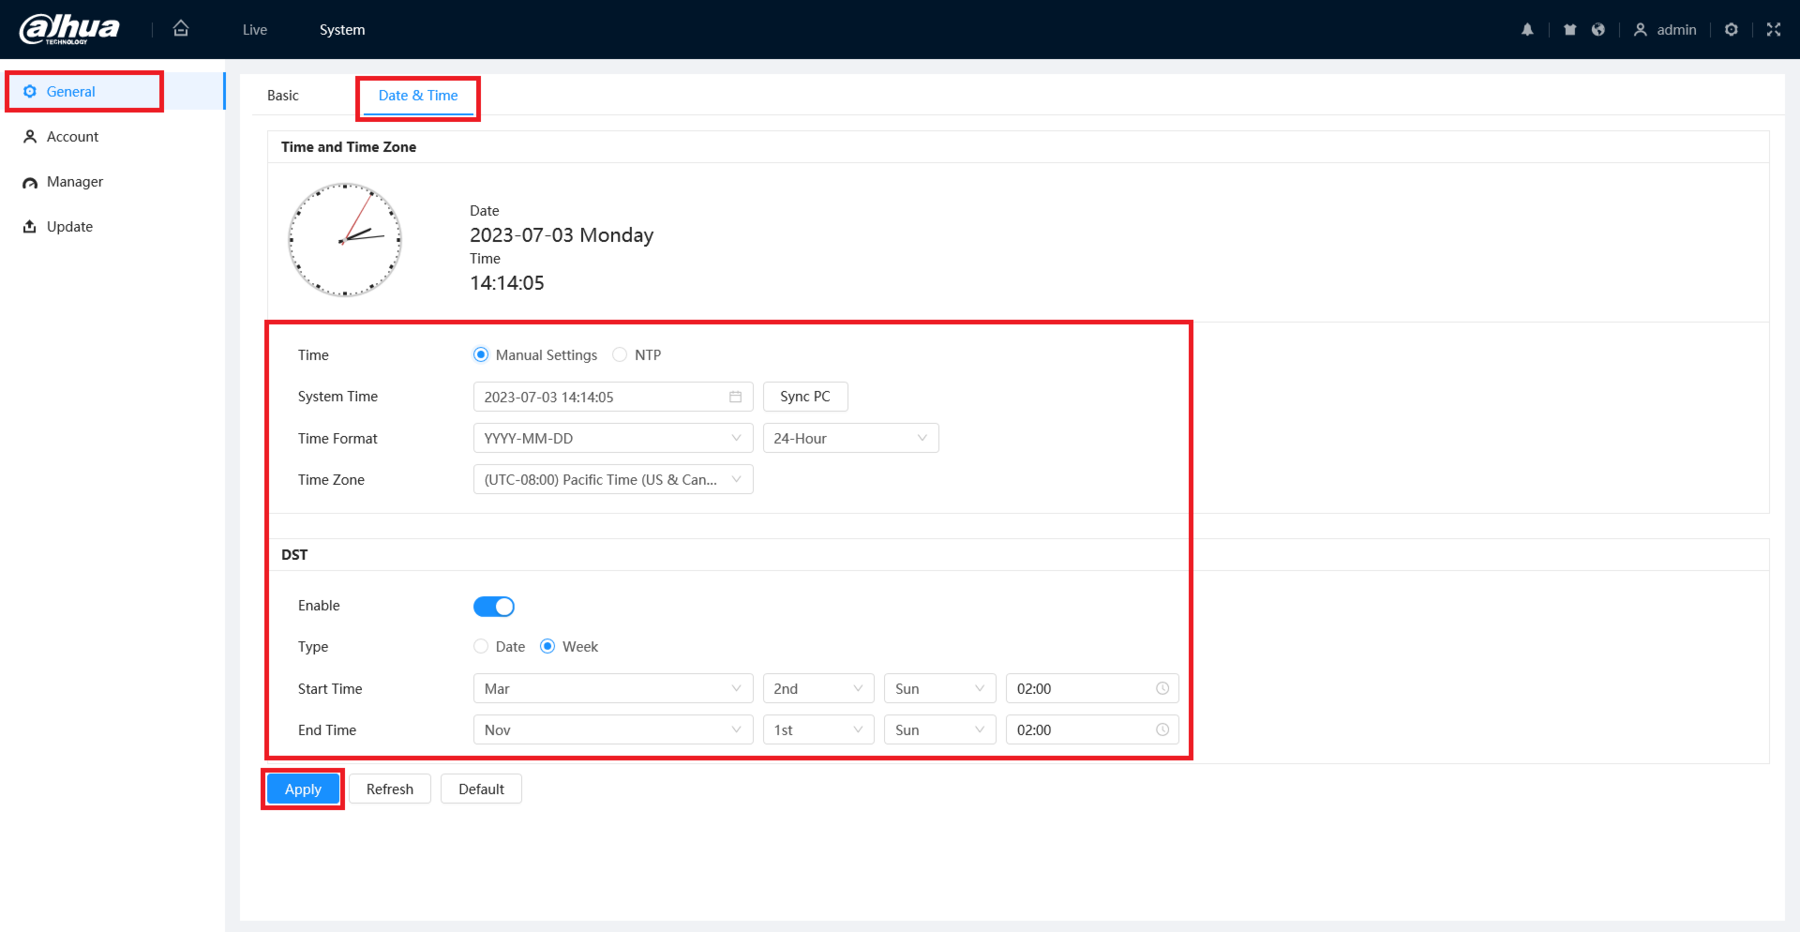Click clock icon in Start Time field

[1162, 689]
